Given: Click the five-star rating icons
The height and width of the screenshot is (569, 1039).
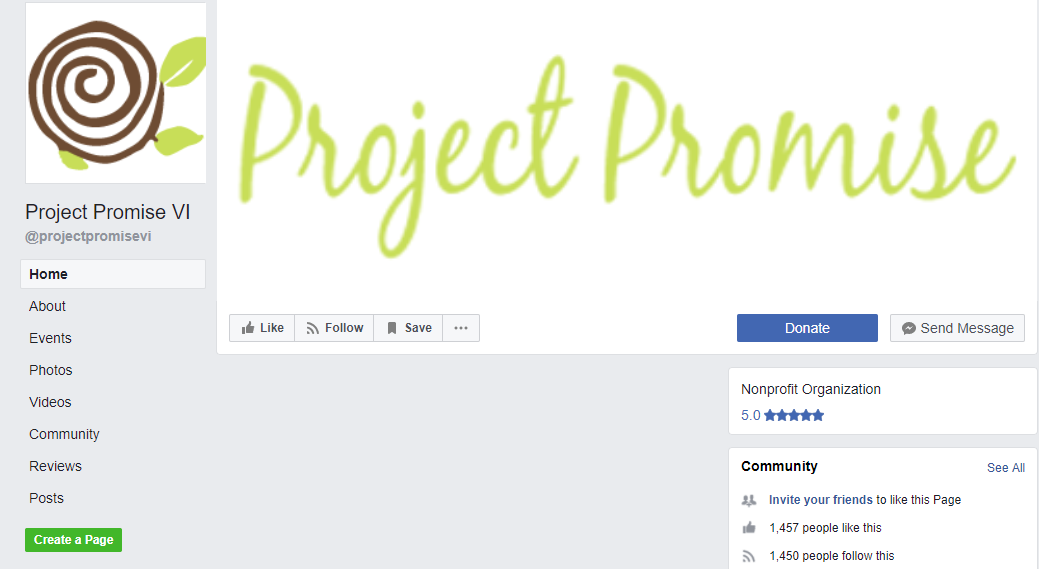Looking at the screenshot, I should (x=794, y=415).
